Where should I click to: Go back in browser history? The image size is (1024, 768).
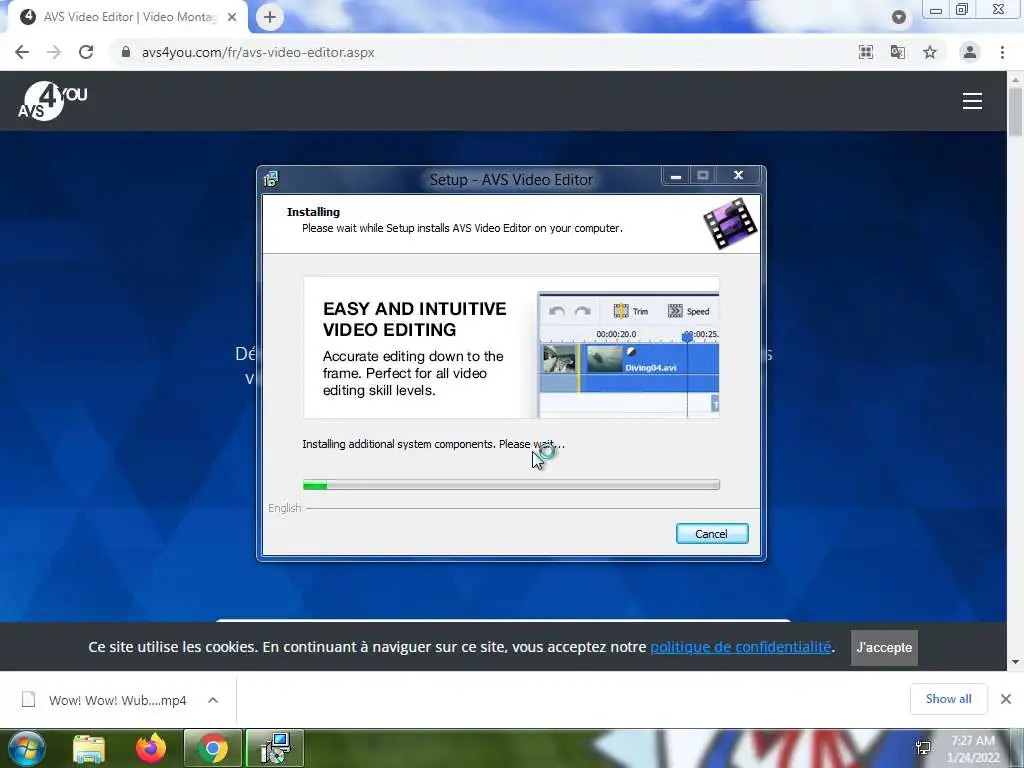(x=22, y=52)
